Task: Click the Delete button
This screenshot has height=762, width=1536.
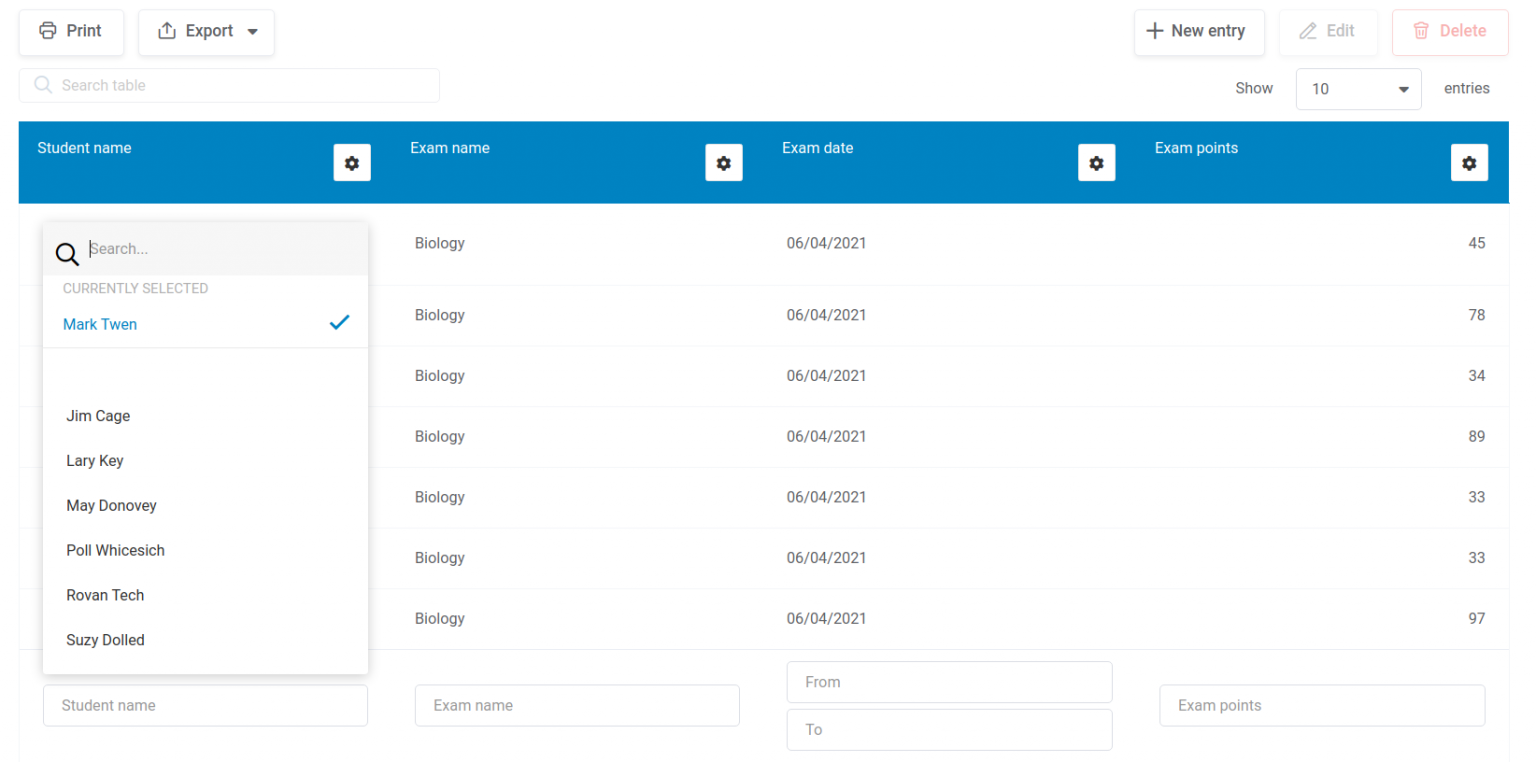Action: tap(1449, 31)
